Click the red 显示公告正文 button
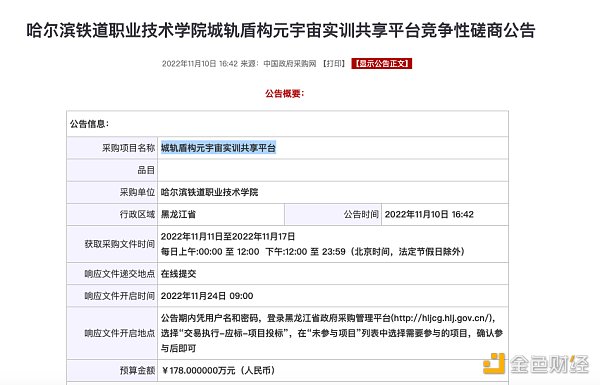This screenshot has width=600, height=385. pos(382,64)
